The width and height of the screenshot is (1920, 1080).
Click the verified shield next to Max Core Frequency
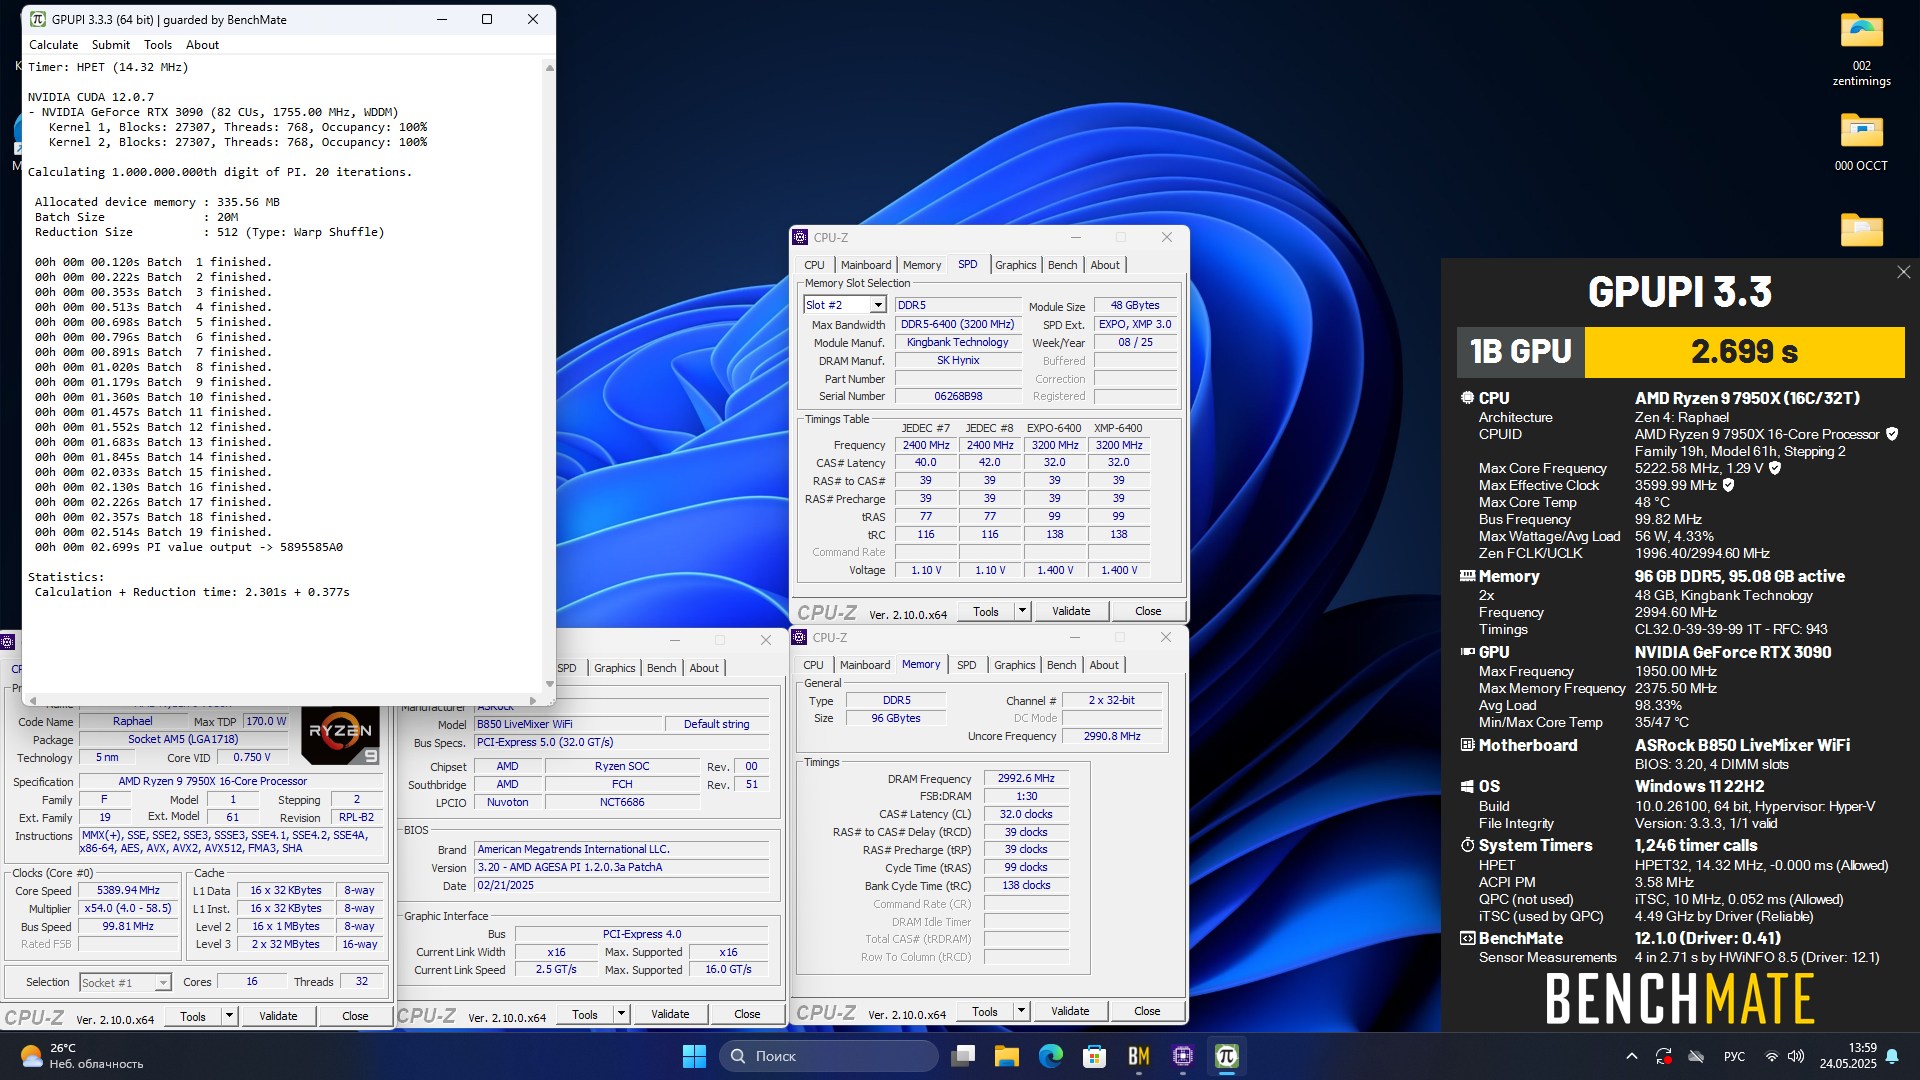[1775, 468]
